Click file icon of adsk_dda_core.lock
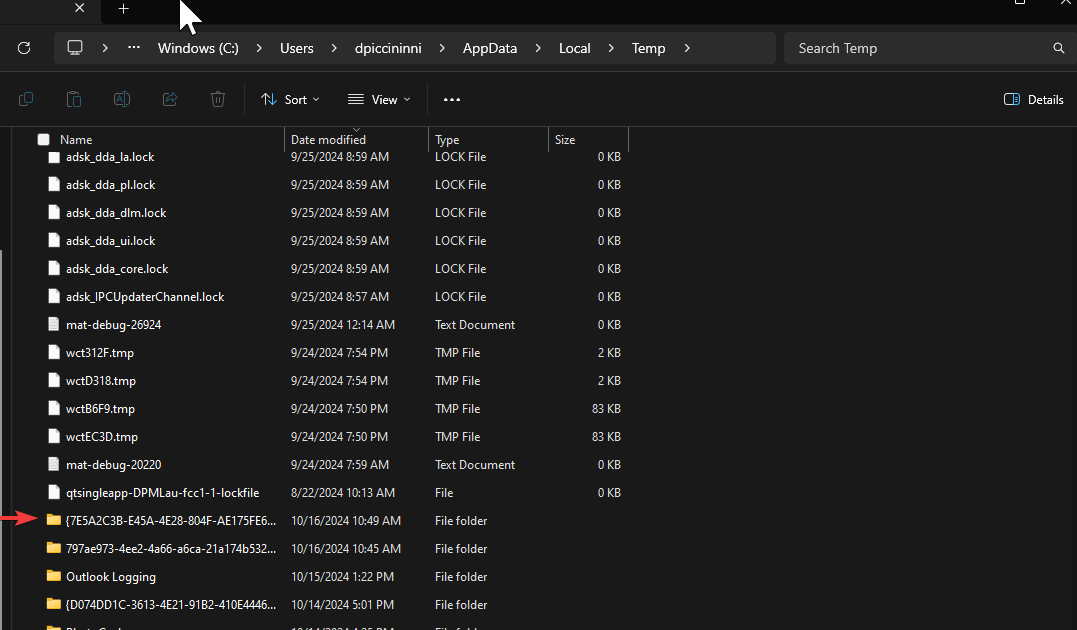1077x630 pixels. (54, 268)
